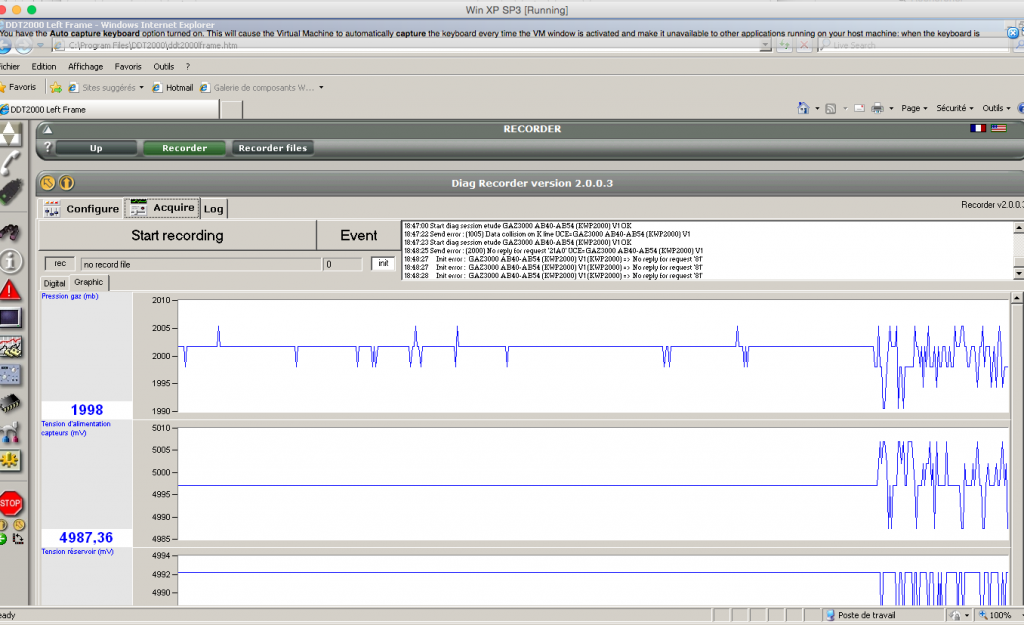Click the graph area scroll up arrow
The width and height of the screenshot is (1024, 625).
(x=1016, y=298)
